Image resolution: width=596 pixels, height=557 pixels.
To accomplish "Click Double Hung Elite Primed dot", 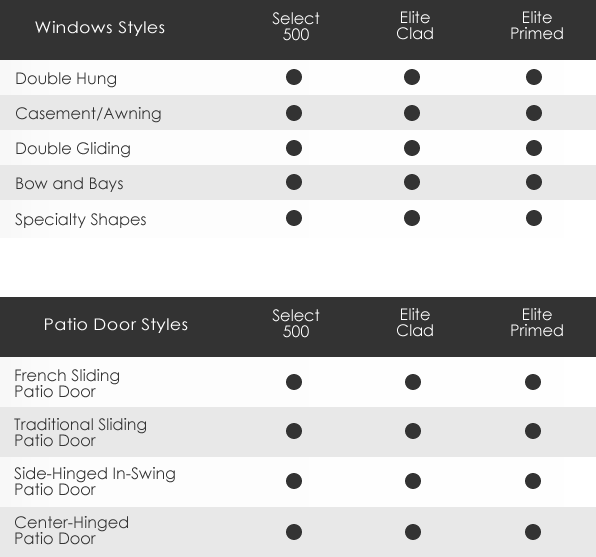I will pyautogui.click(x=534, y=77).
